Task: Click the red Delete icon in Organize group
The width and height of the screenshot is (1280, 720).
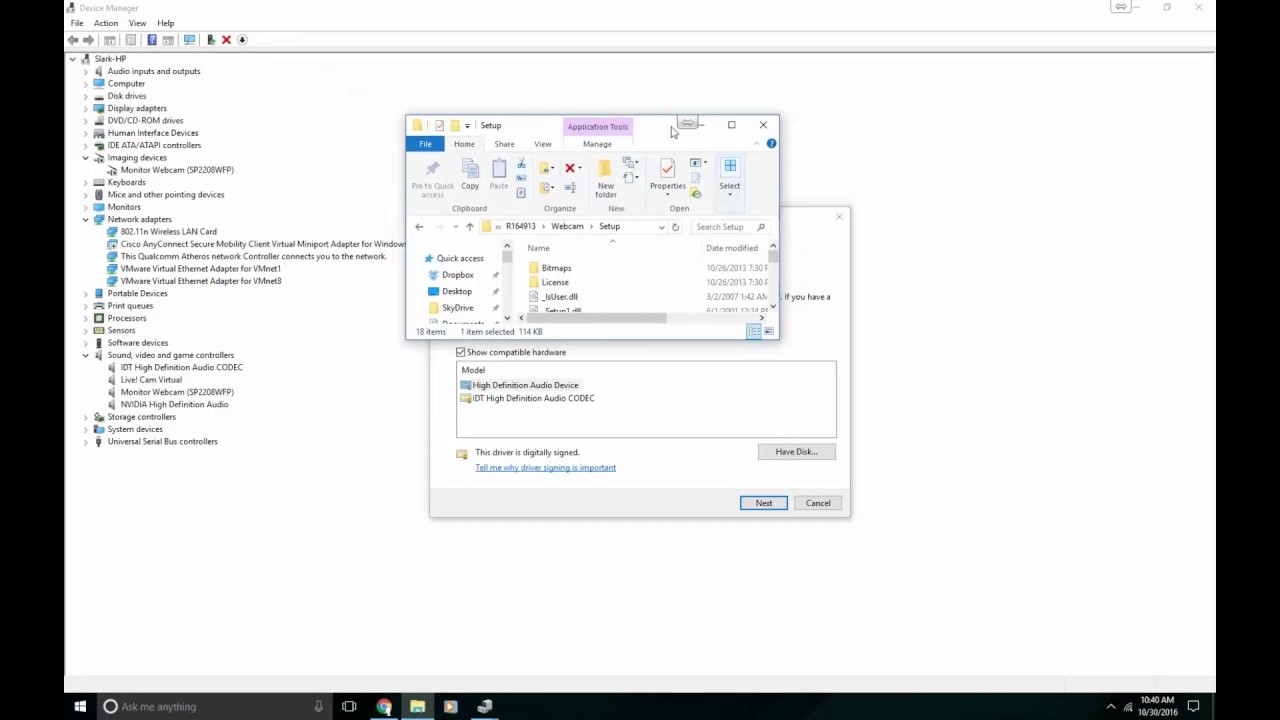Action: 570,168
